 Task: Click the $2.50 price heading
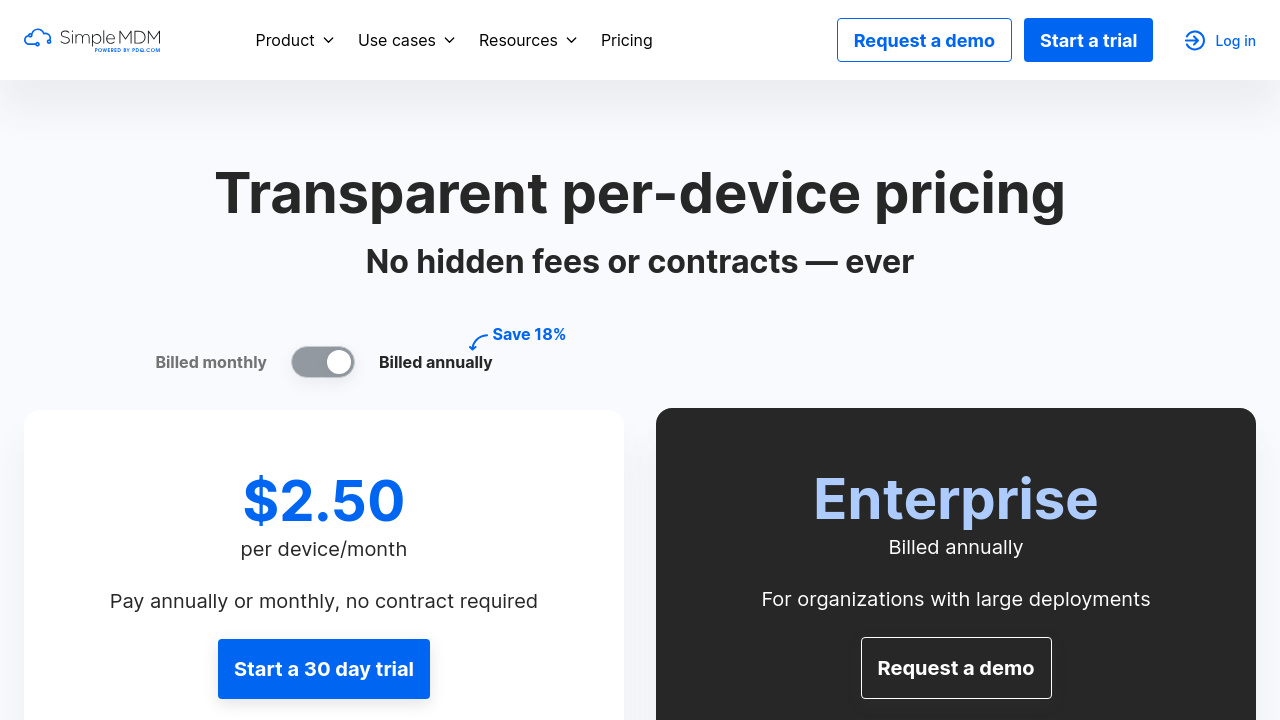[x=324, y=500]
